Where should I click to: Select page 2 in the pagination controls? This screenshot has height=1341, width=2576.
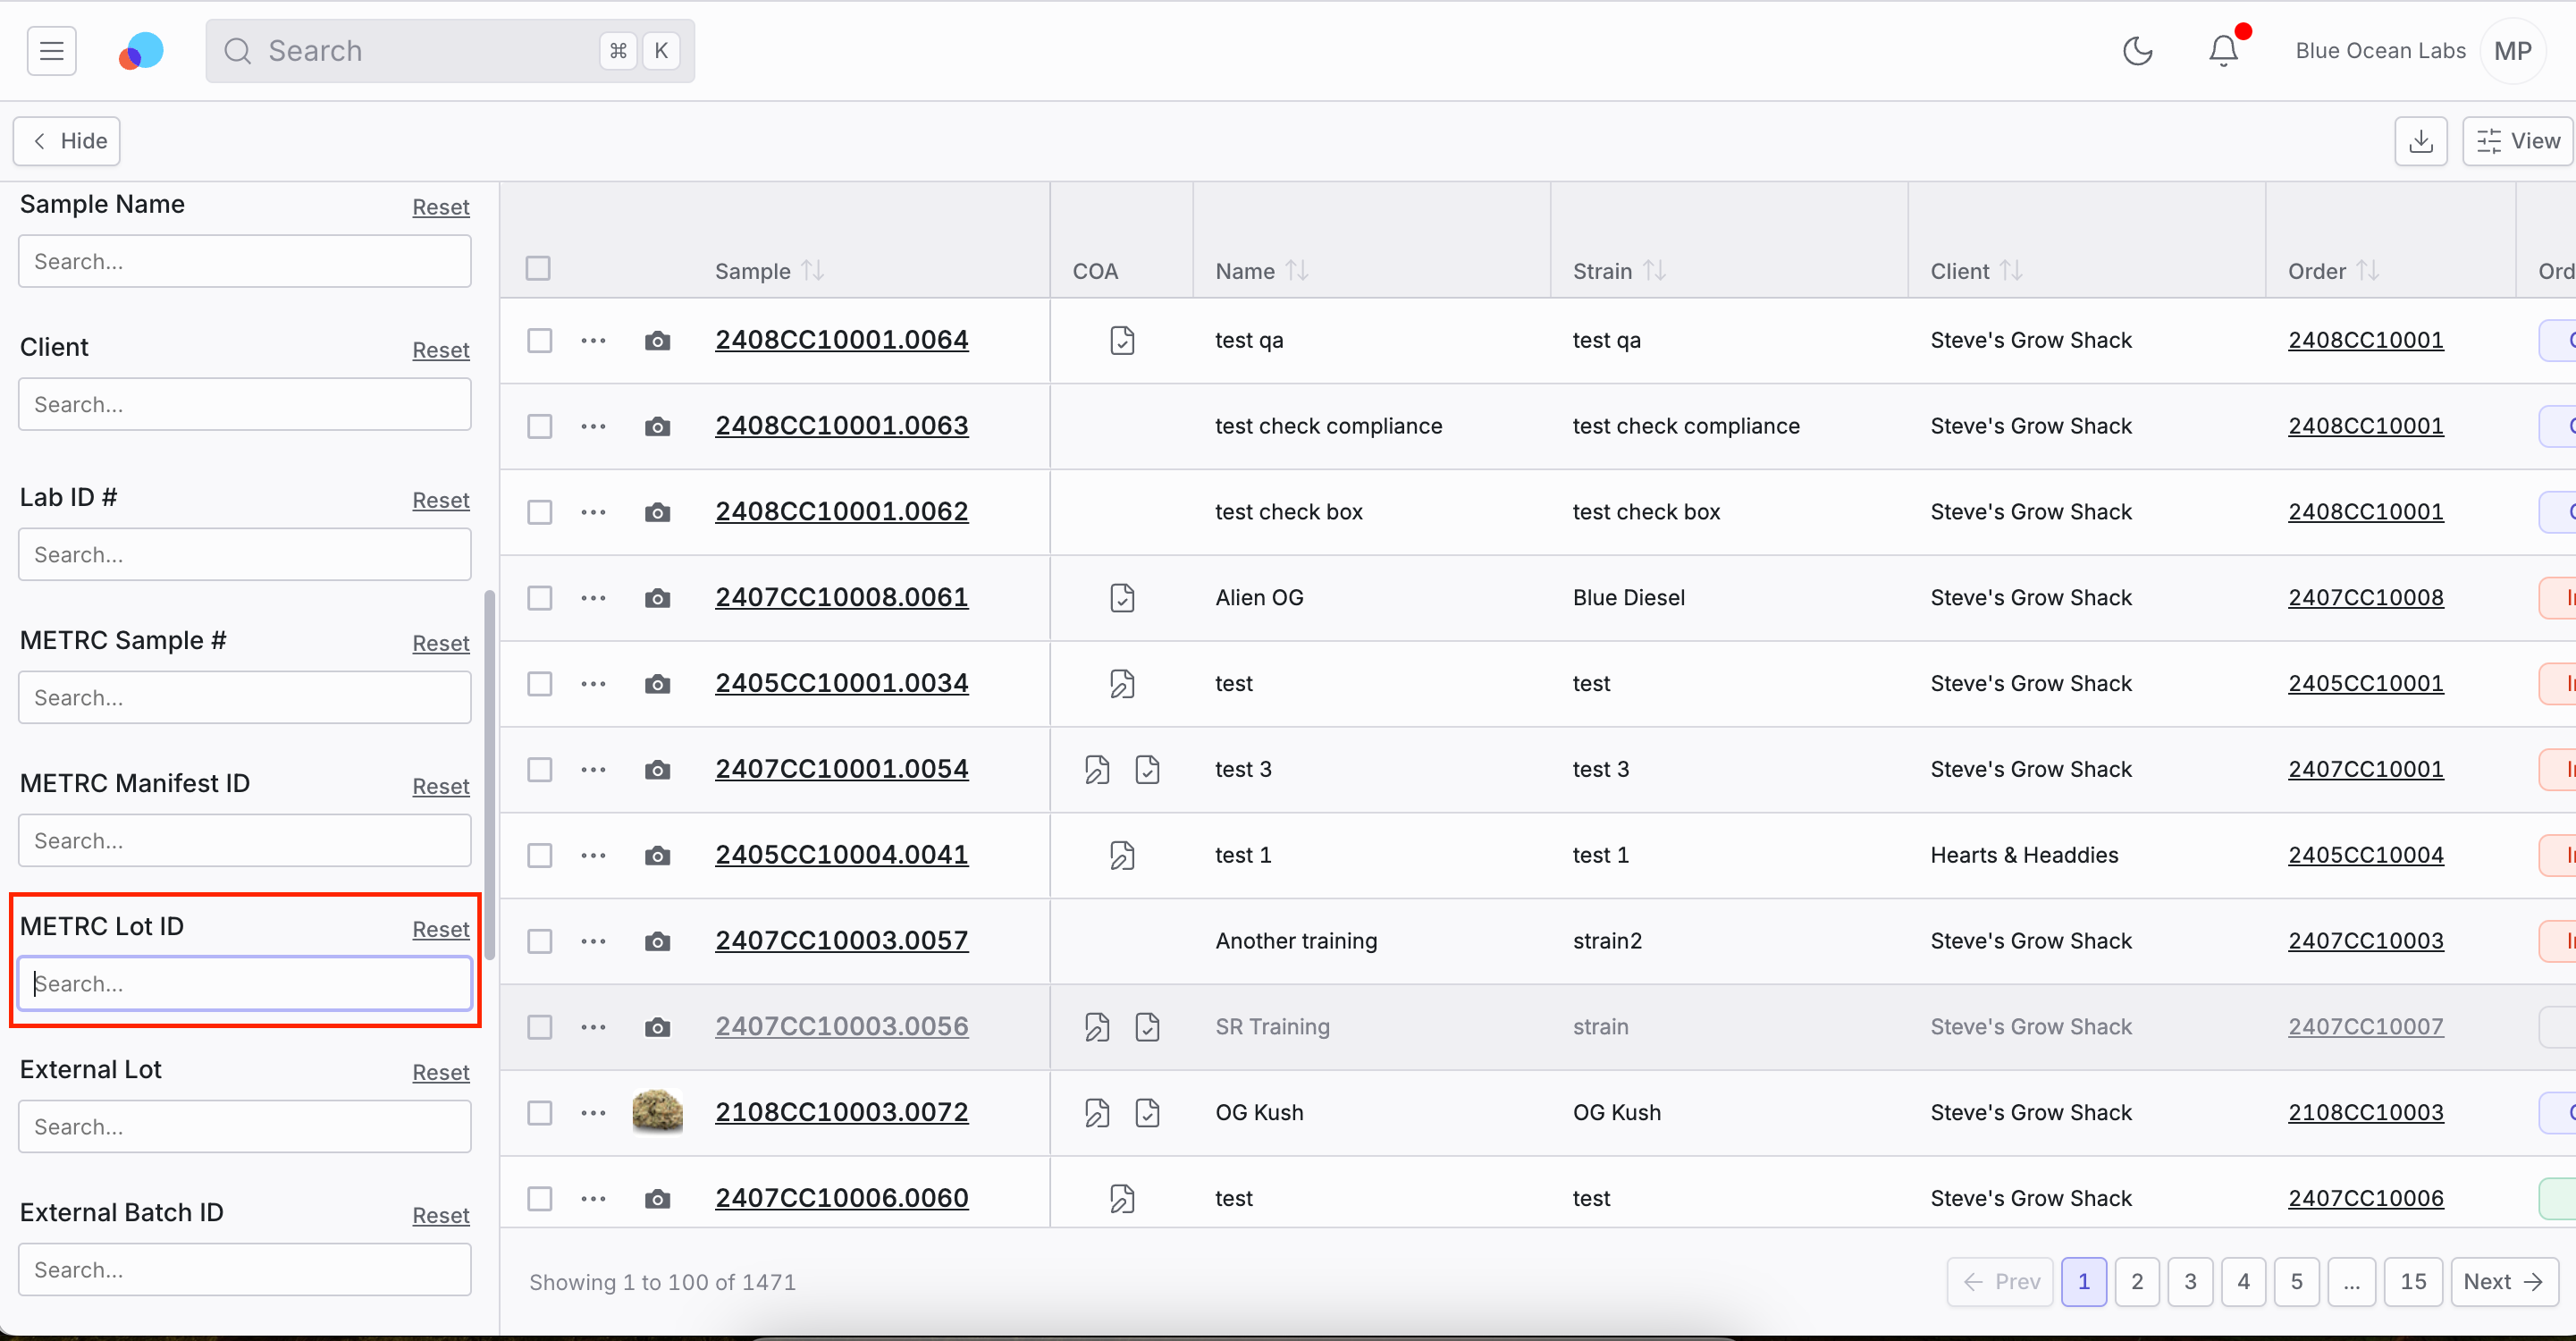tap(2136, 1283)
